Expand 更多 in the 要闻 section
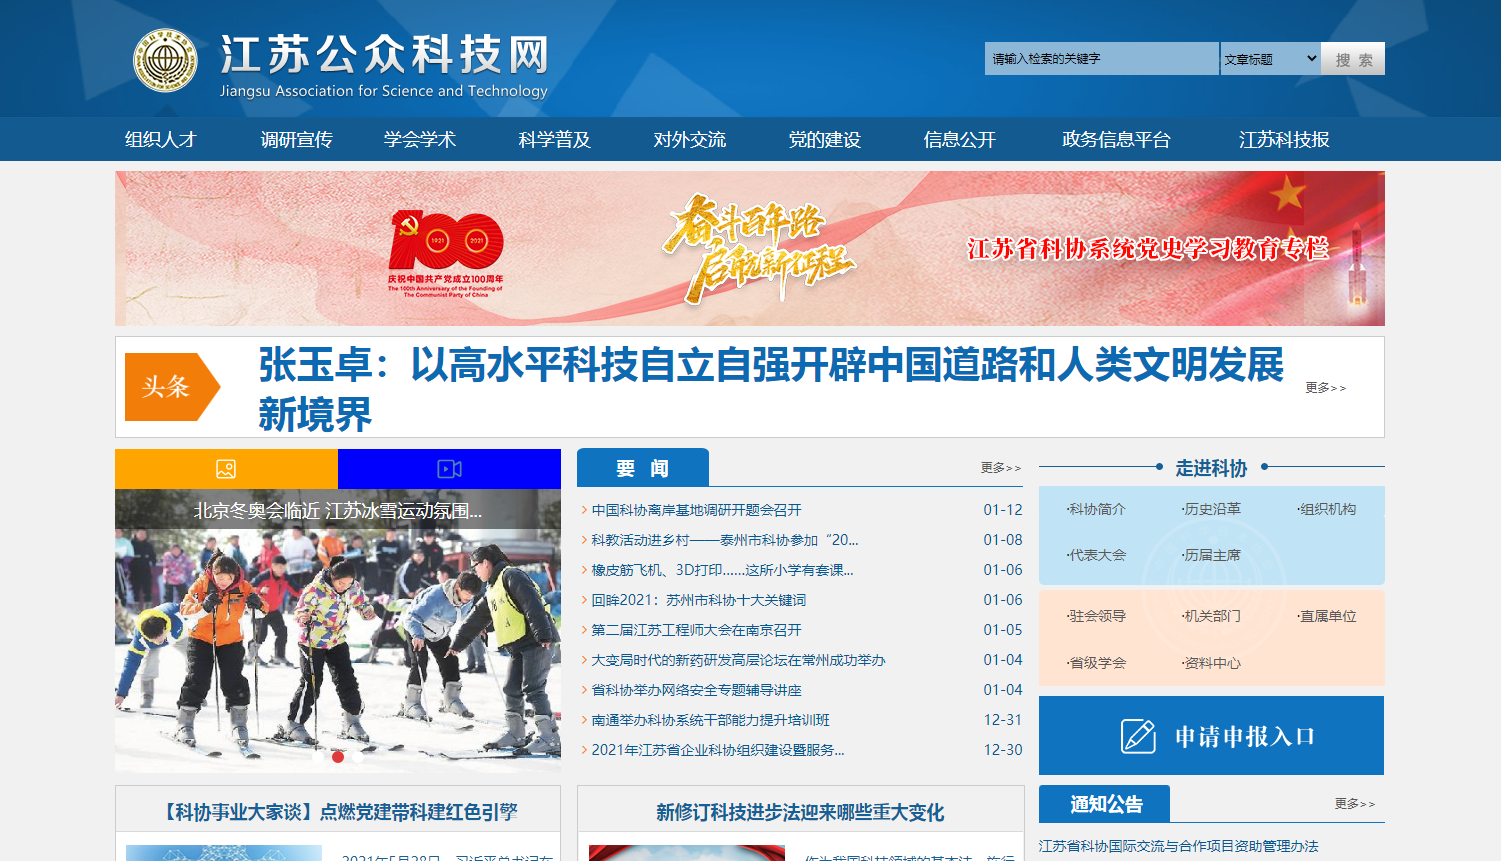 coord(1000,468)
